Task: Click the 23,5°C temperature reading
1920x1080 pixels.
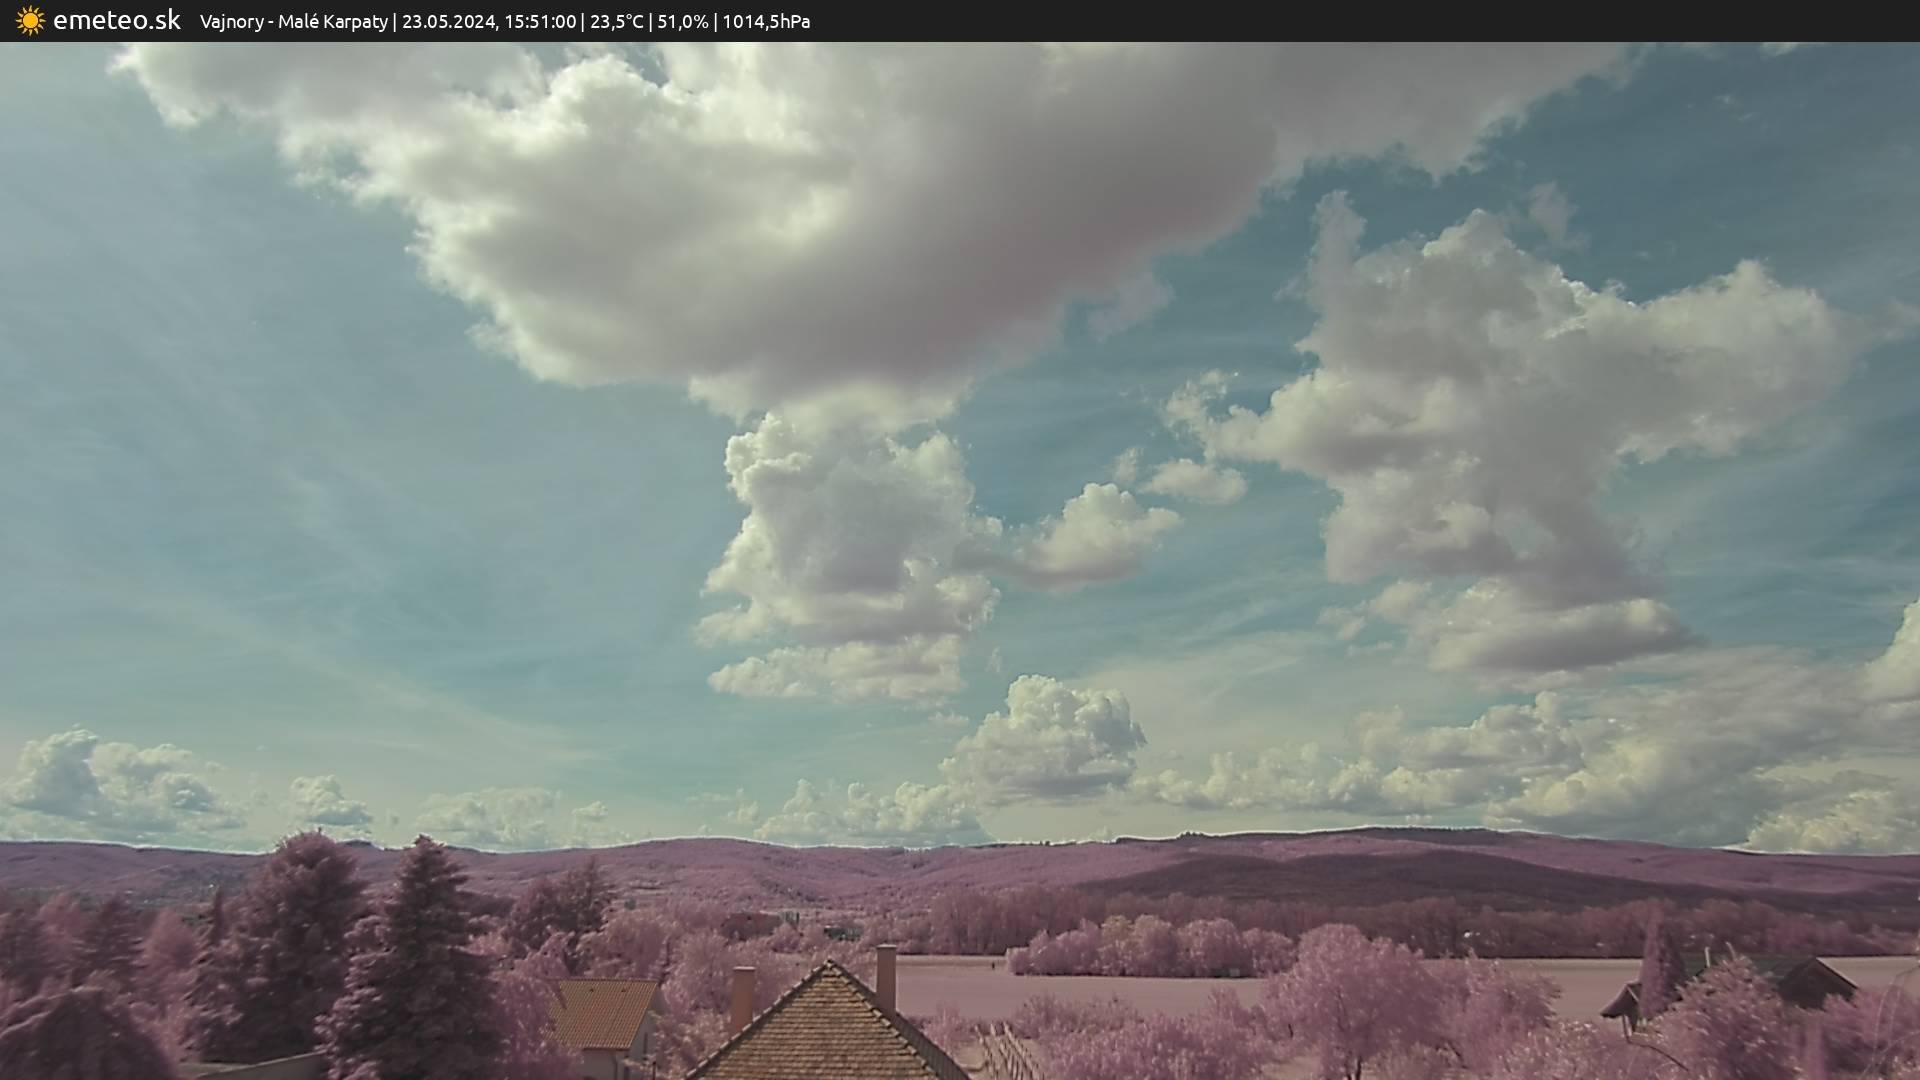Action: coord(616,22)
